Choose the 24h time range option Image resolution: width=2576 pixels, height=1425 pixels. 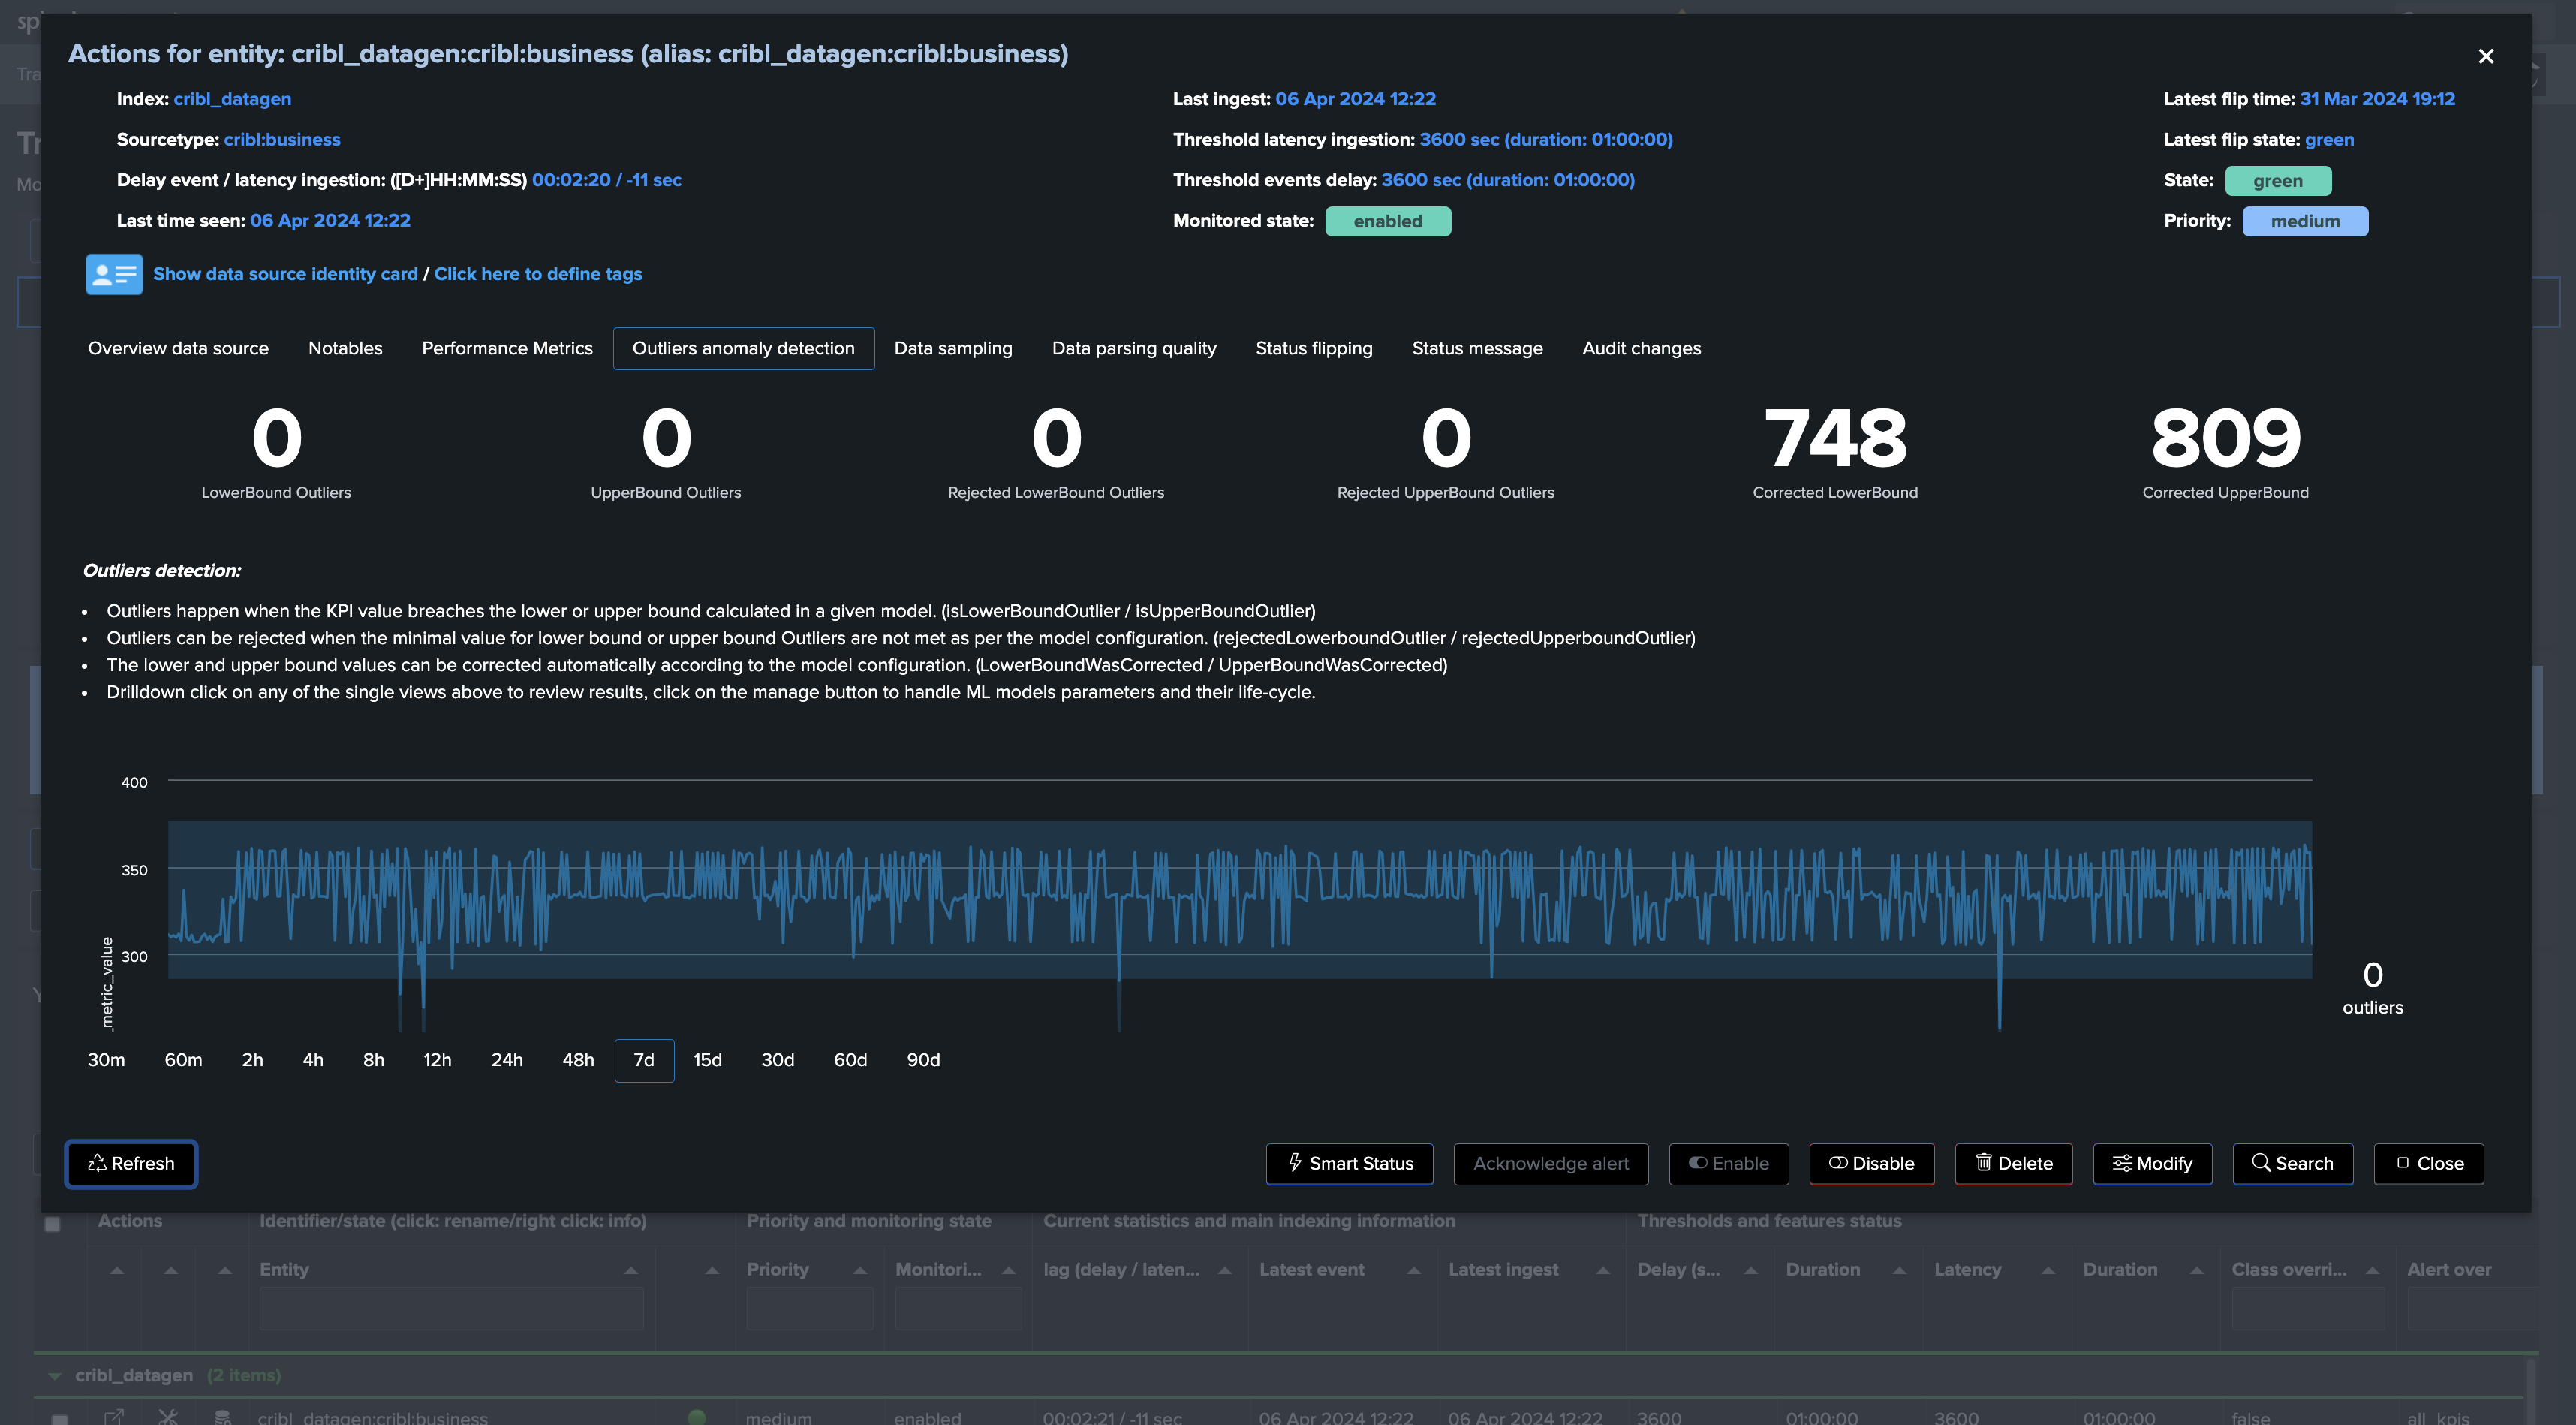tap(507, 1061)
